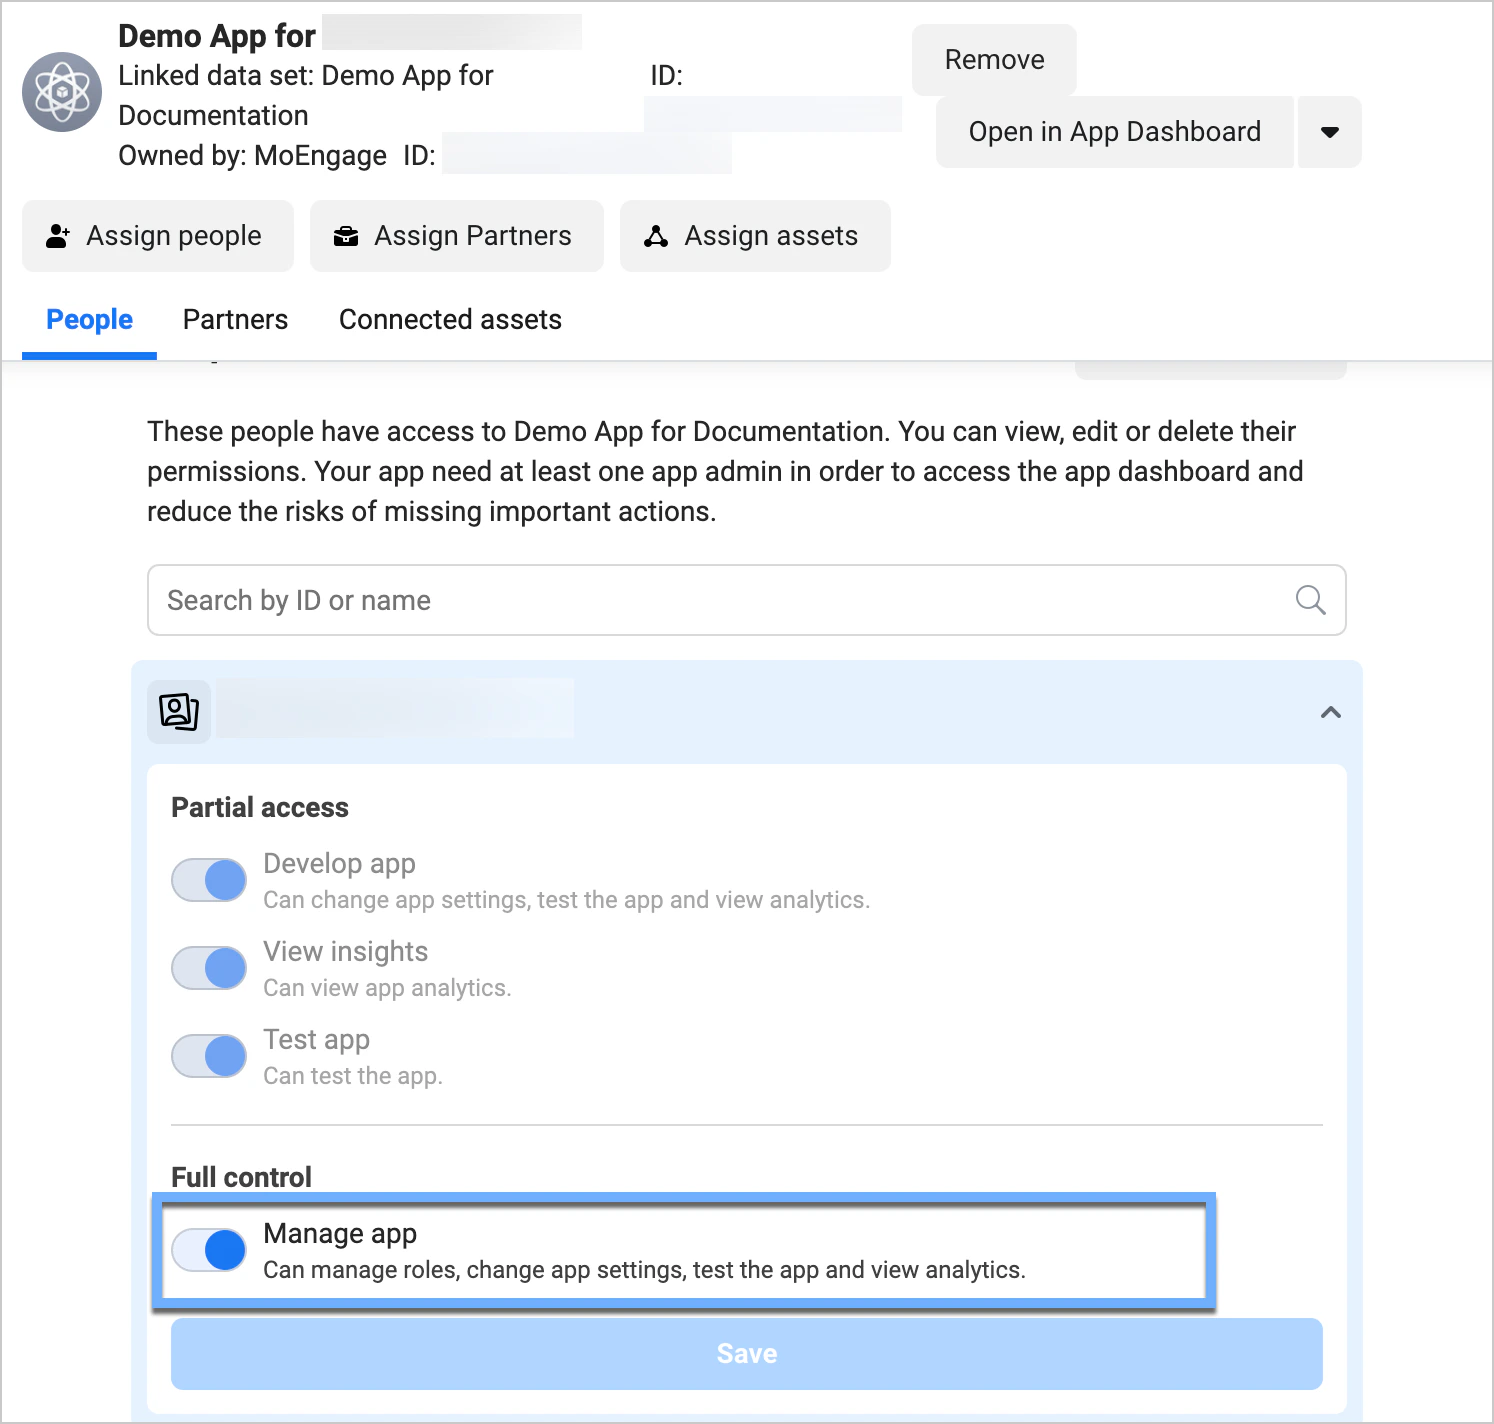Click the Assign people button

pos(157,236)
